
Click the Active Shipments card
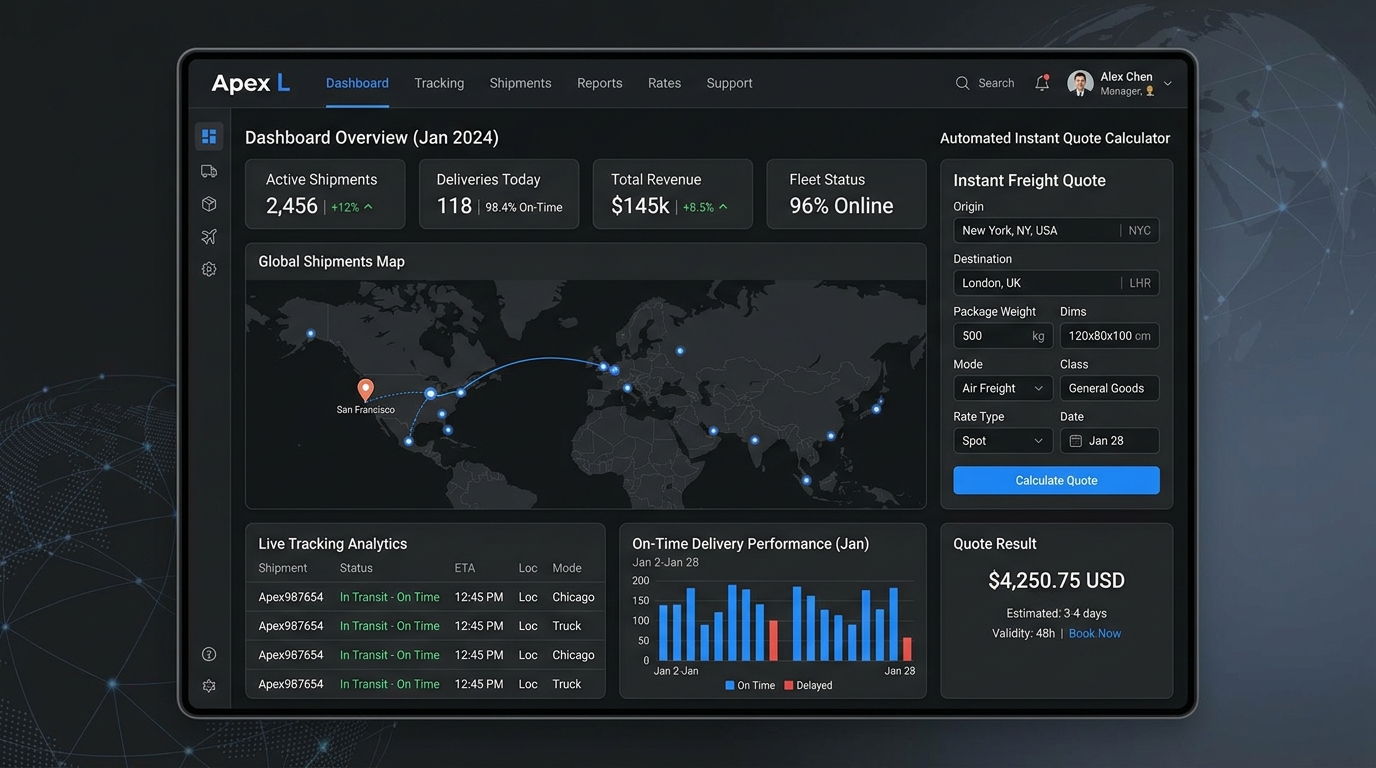point(325,194)
